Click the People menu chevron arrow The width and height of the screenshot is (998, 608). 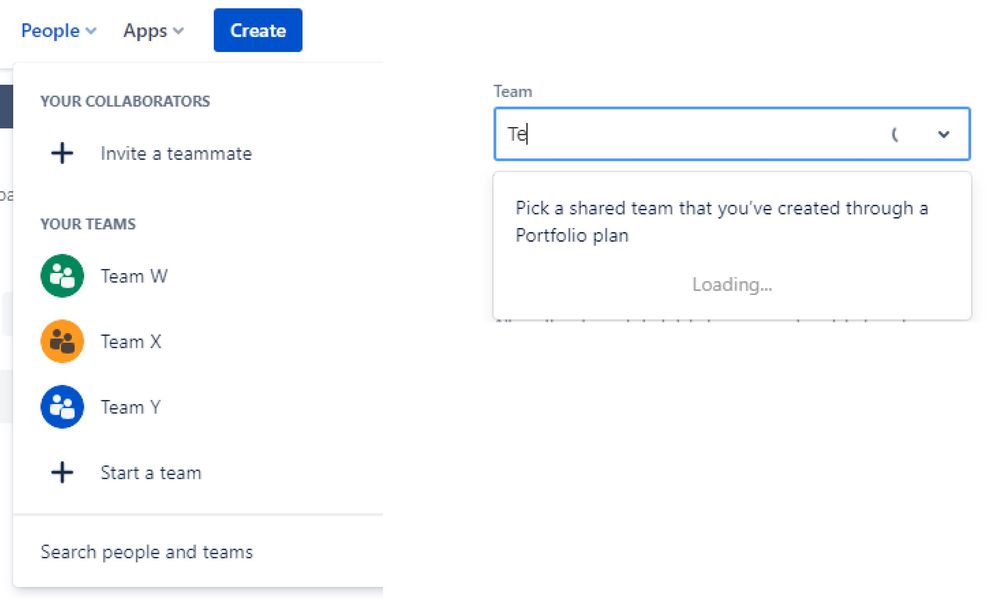[91, 31]
